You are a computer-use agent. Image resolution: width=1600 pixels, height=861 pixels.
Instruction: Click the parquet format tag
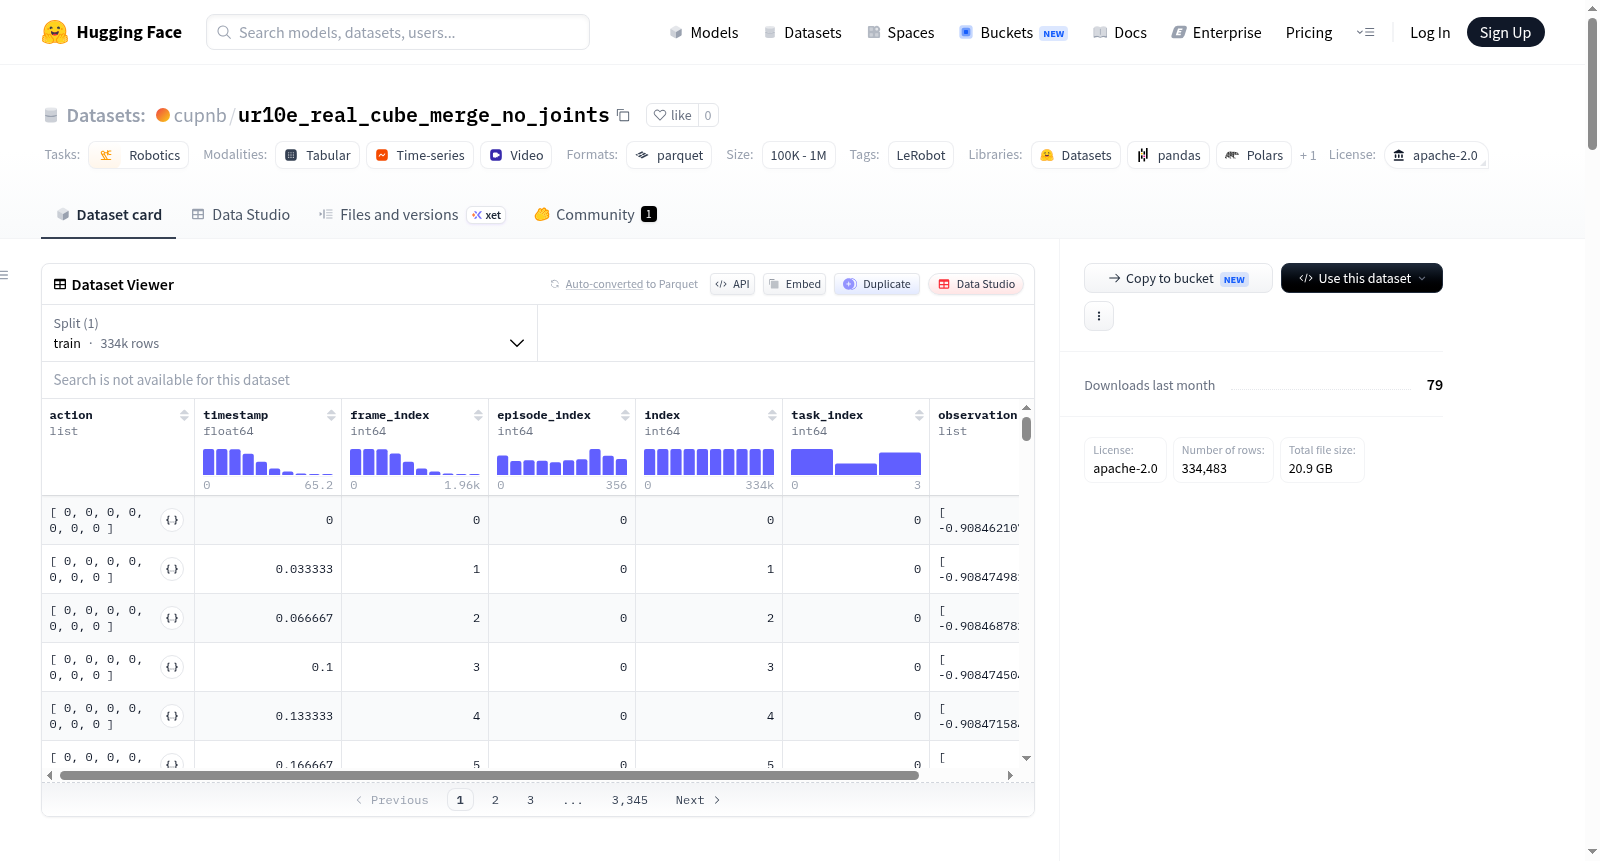click(x=669, y=155)
